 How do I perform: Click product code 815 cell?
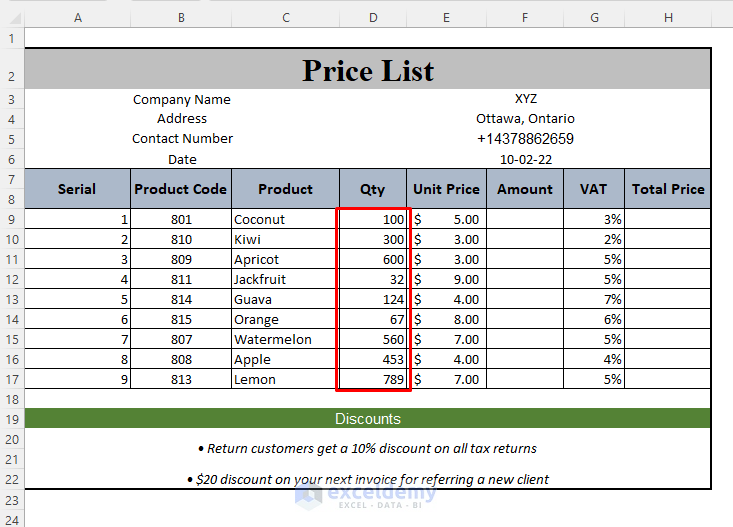point(181,319)
